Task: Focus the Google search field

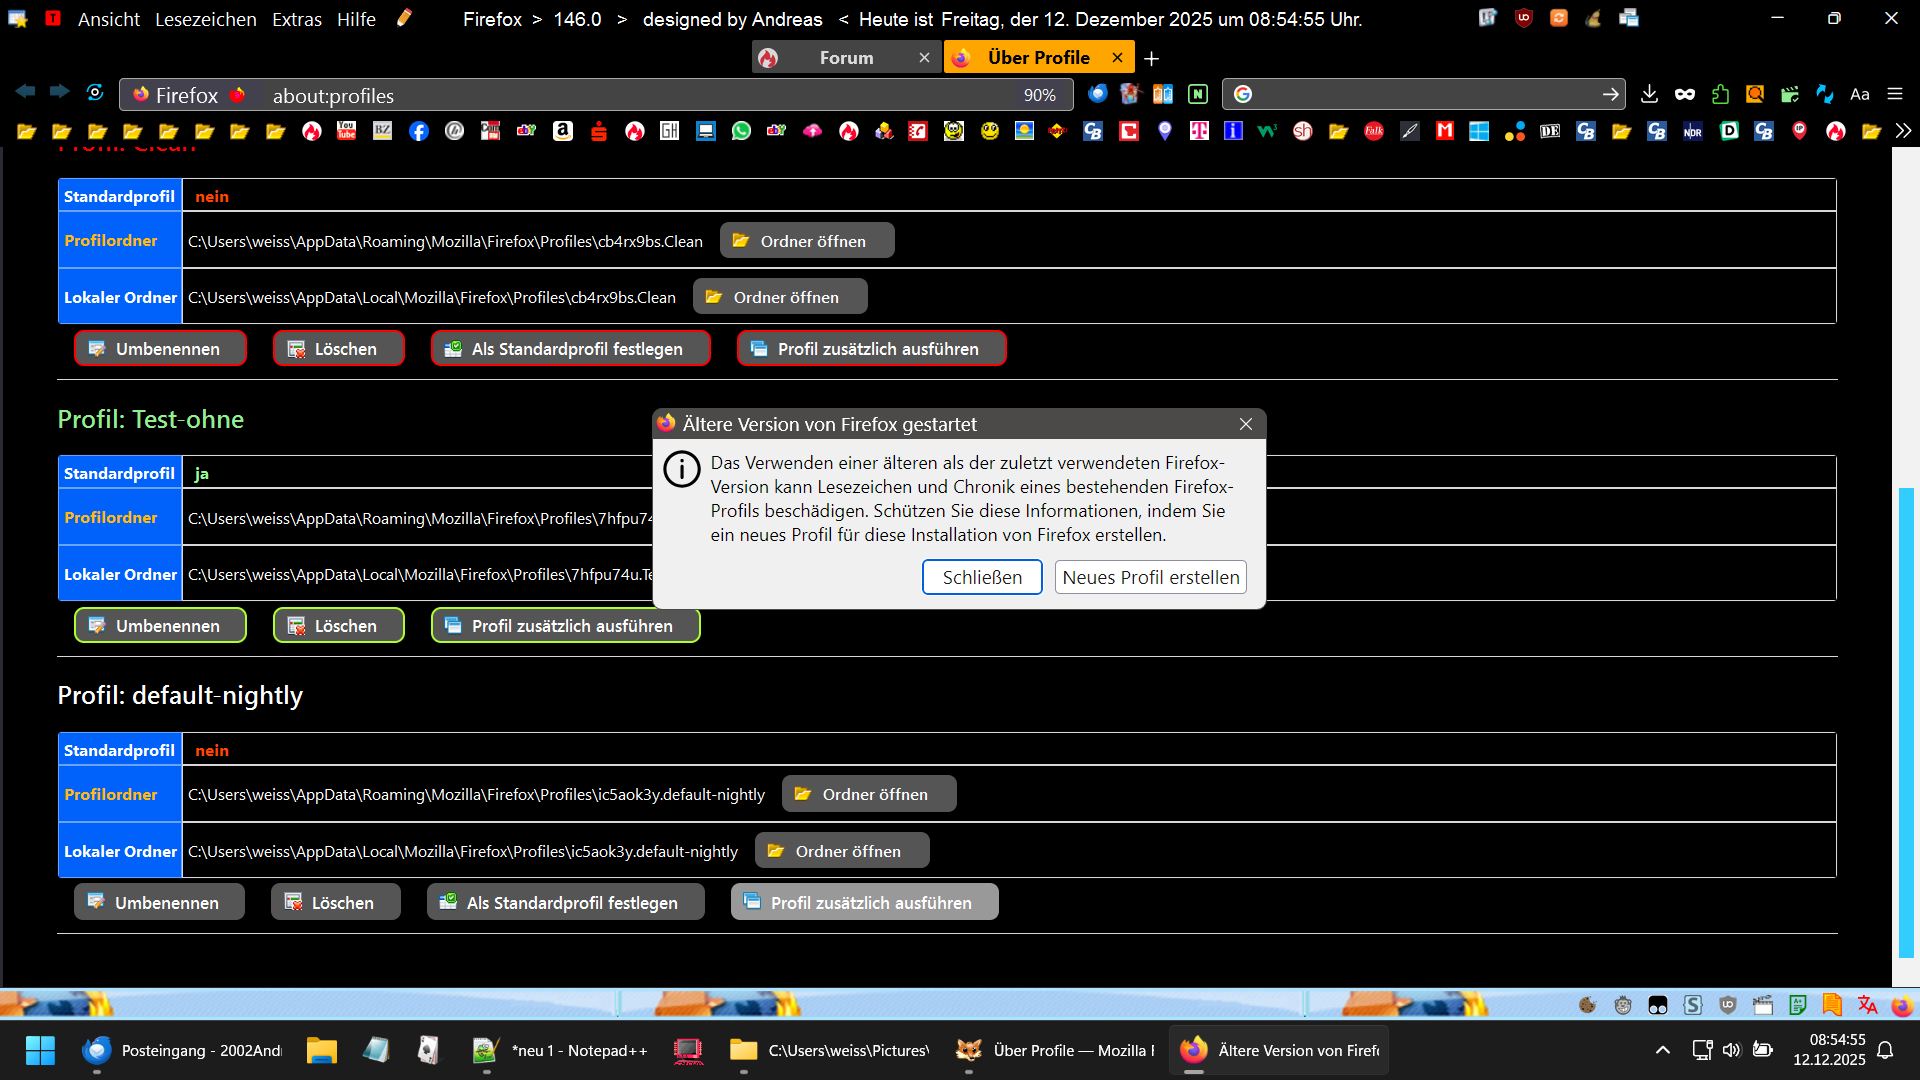Action: (1420, 94)
